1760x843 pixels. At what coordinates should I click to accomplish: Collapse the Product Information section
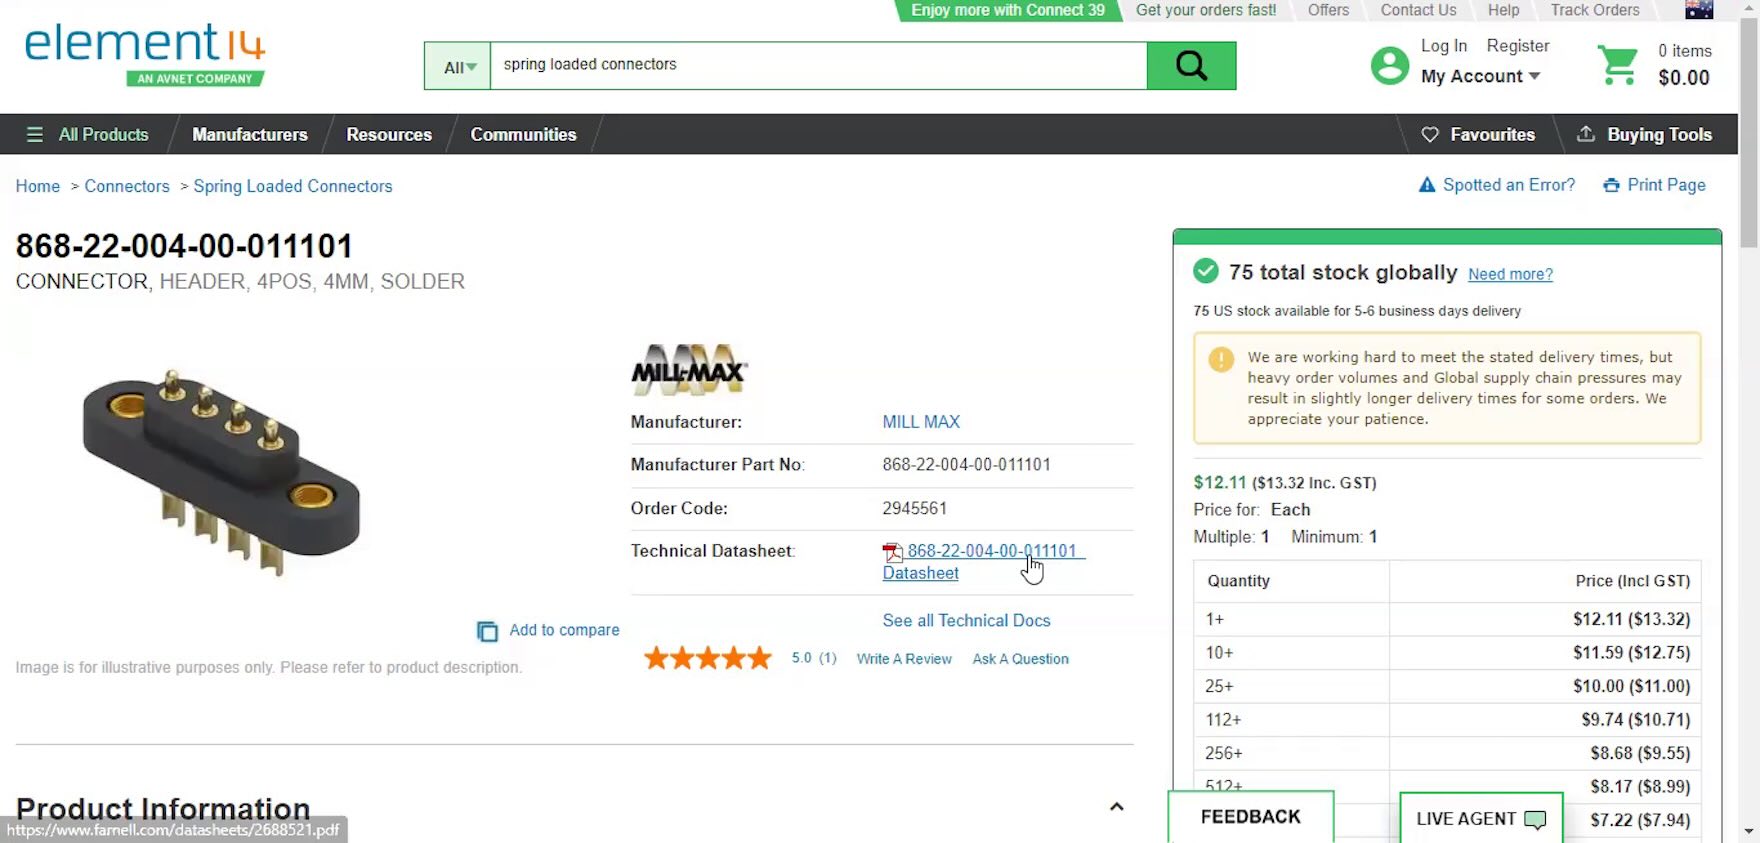coord(1116,807)
